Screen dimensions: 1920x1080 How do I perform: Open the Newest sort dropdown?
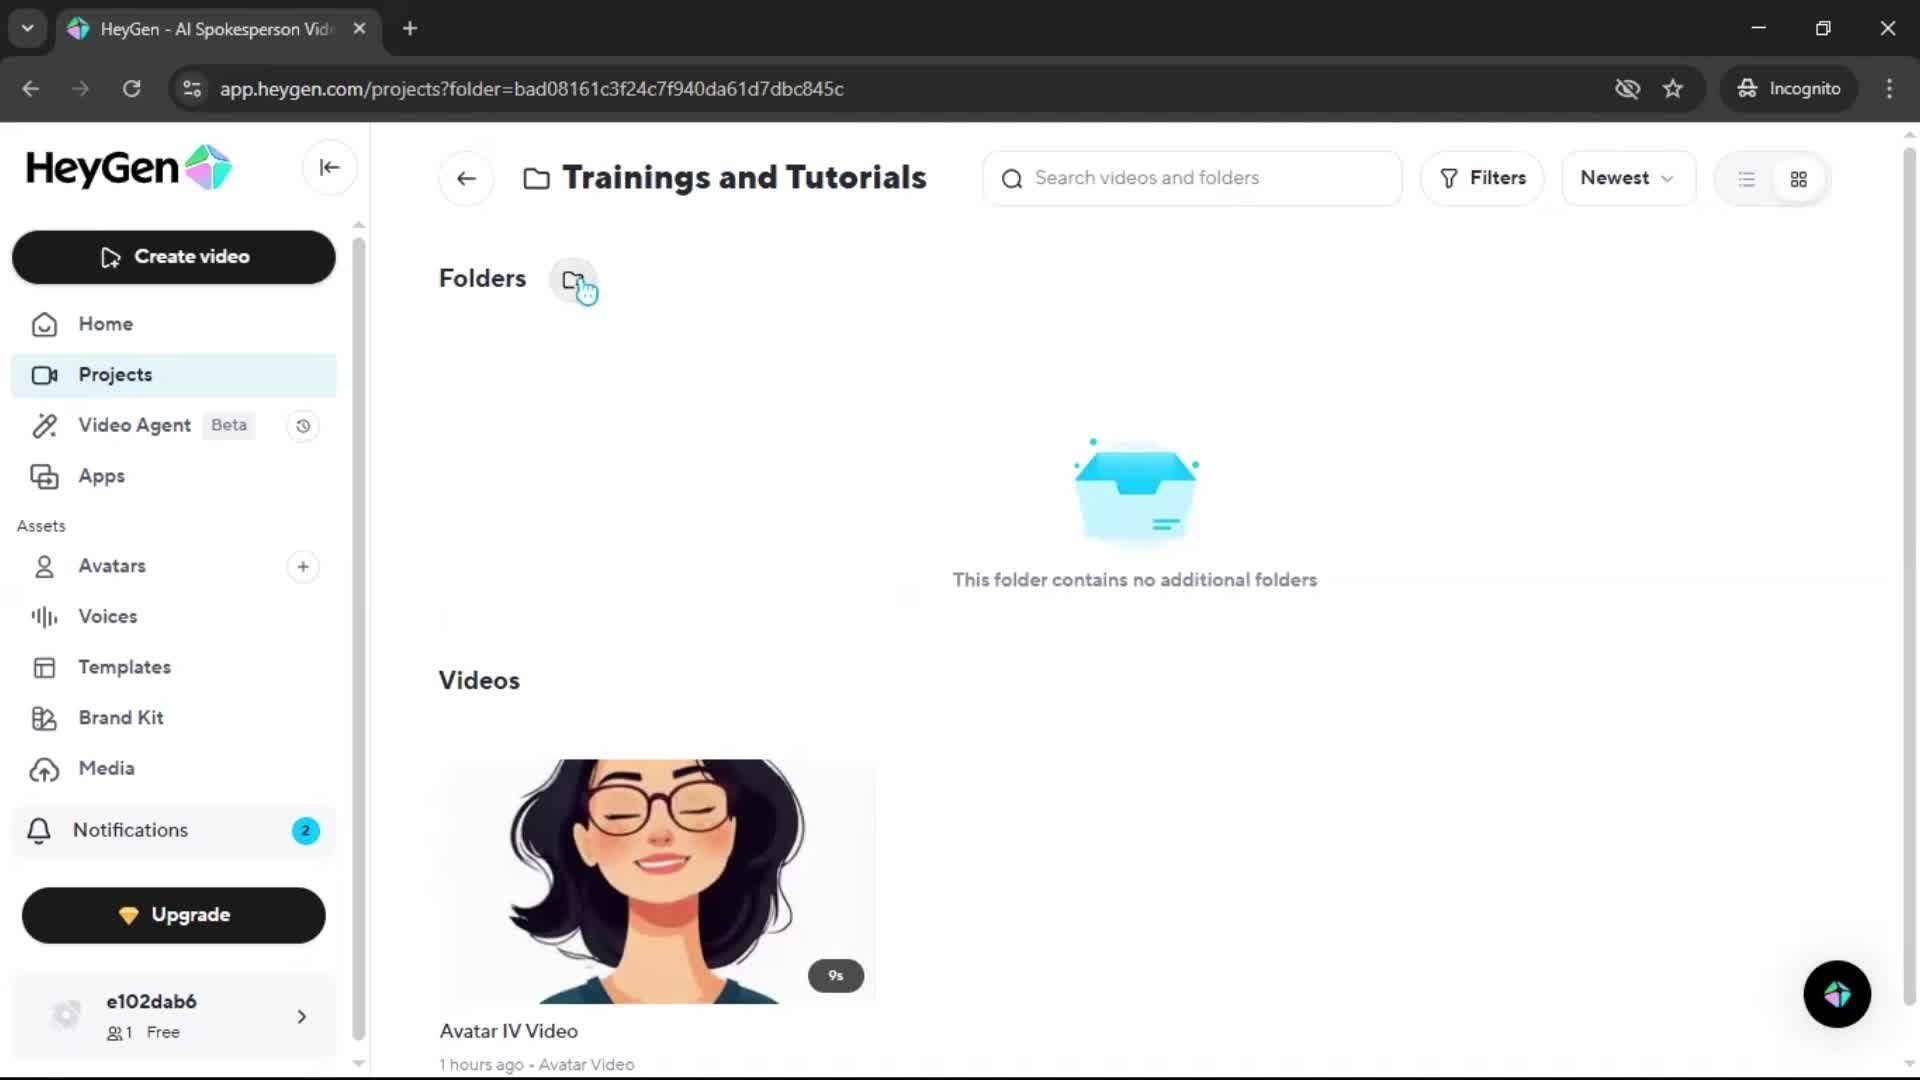(x=1627, y=178)
